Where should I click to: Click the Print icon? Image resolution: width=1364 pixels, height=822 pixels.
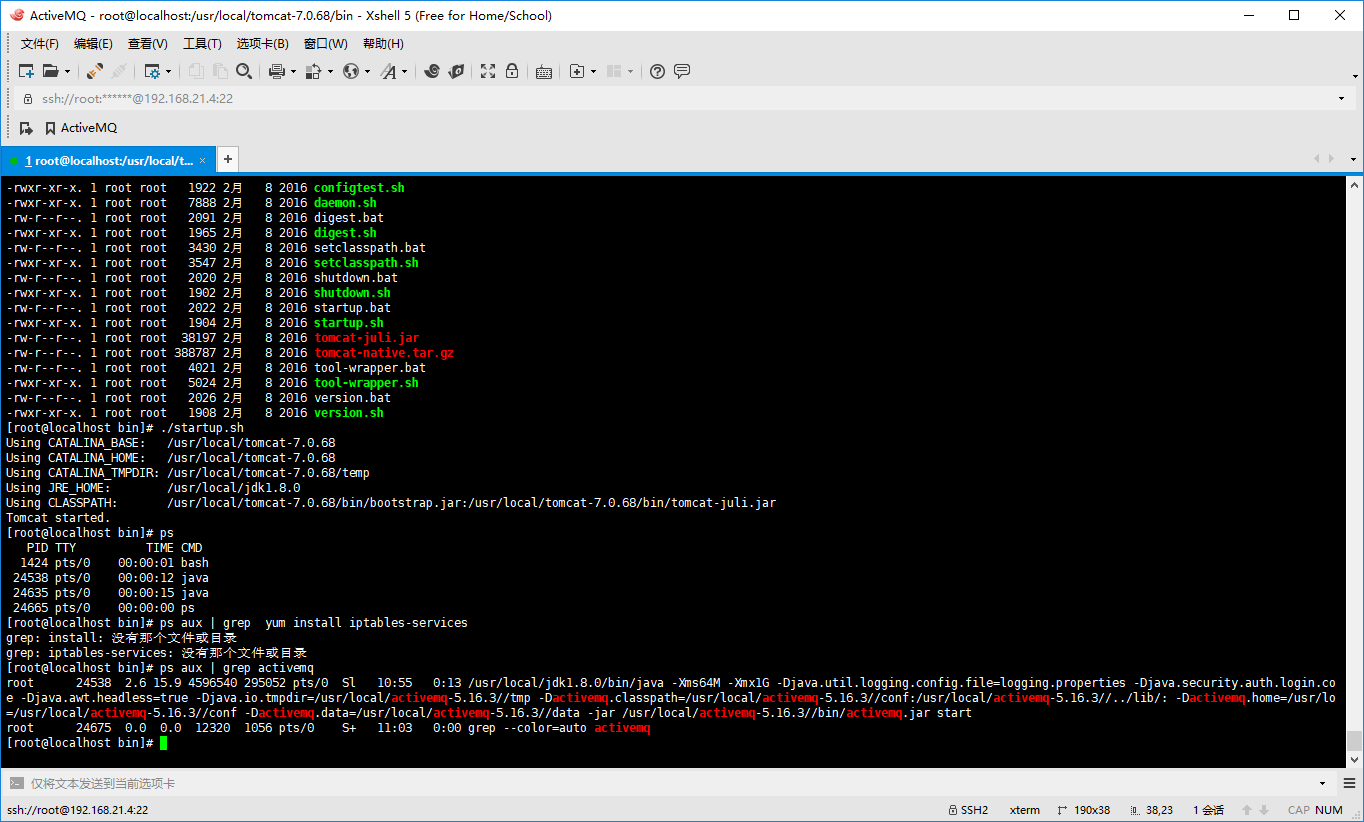pyautogui.click(x=277, y=71)
